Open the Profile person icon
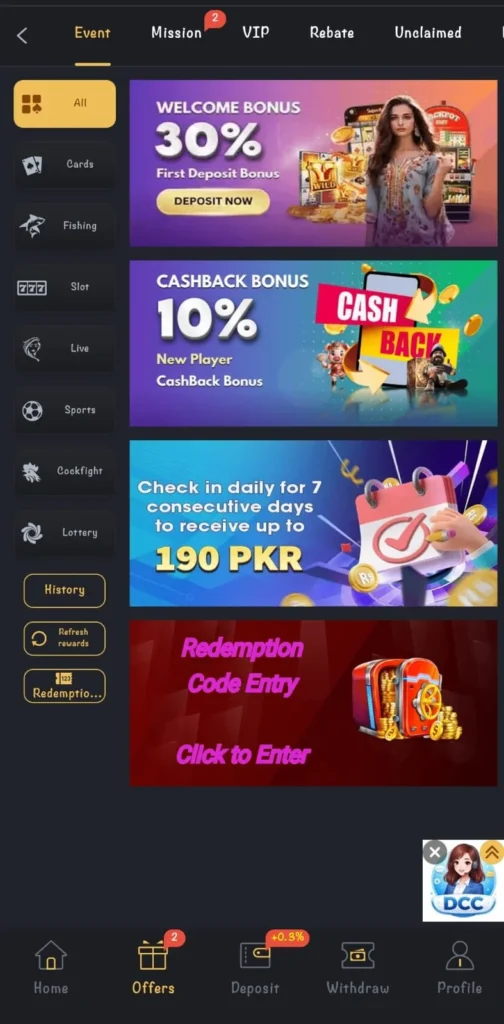Screen dimensions: 504x1024 click(x=460, y=955)
